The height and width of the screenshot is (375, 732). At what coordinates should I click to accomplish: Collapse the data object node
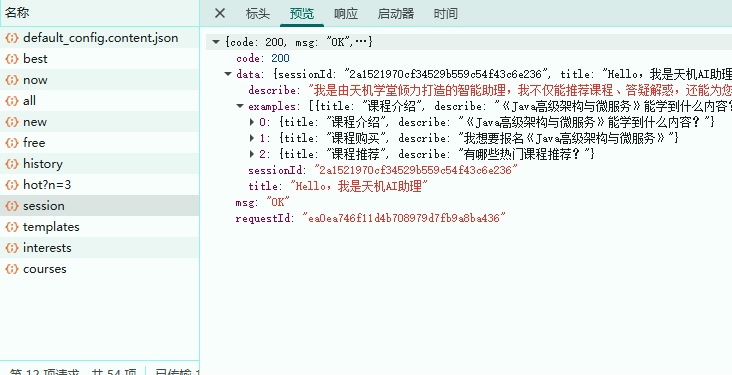228,74
